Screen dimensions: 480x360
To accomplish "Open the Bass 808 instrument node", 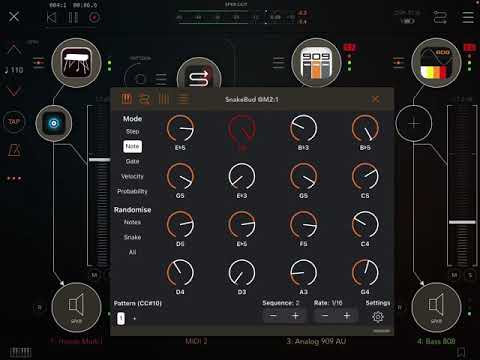I will point(436,63).
